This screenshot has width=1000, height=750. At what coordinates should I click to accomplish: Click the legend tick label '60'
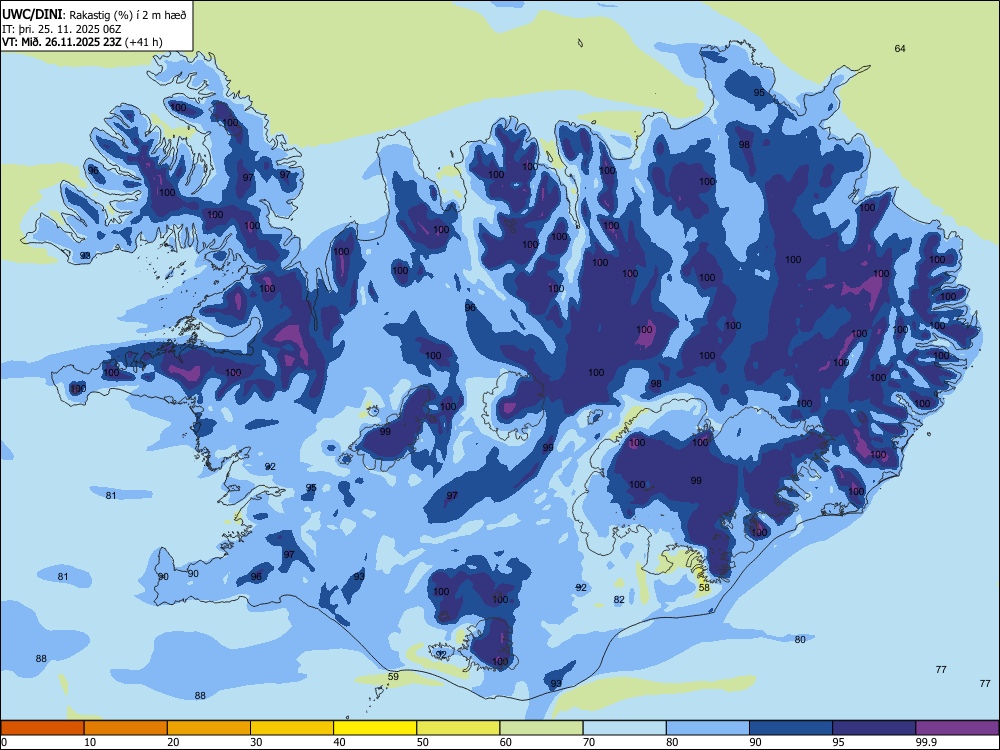point(506,742)
